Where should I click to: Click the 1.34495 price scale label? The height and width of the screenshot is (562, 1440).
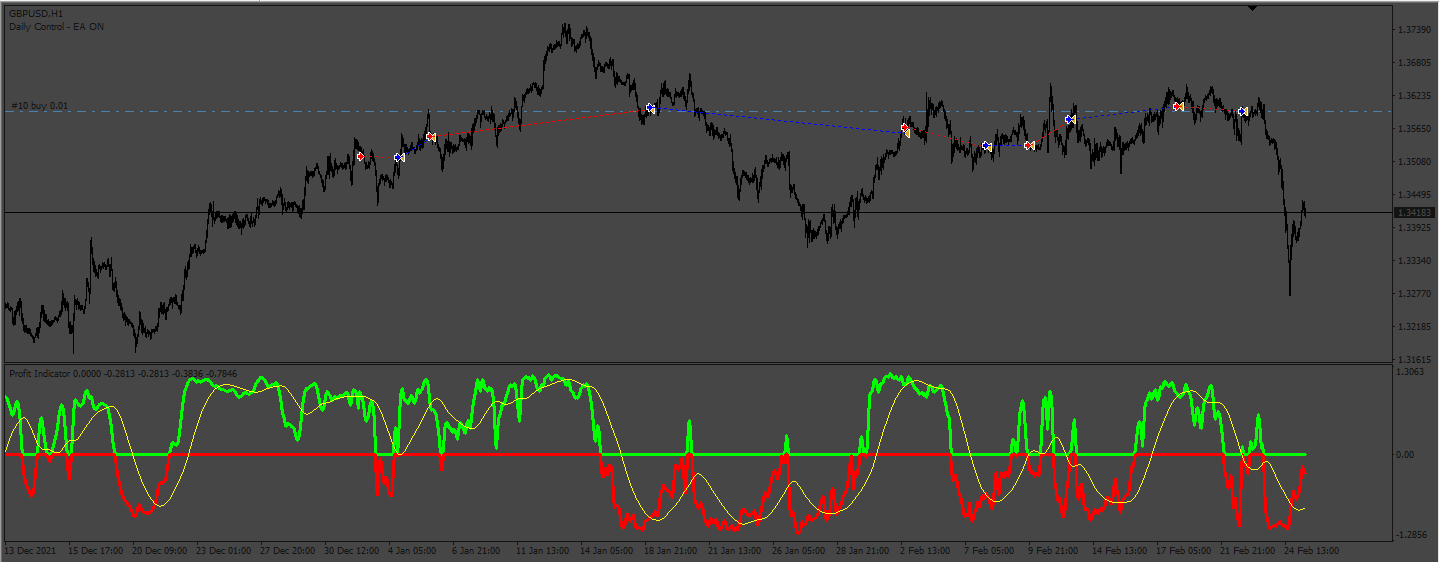[x=1416, y=194]
